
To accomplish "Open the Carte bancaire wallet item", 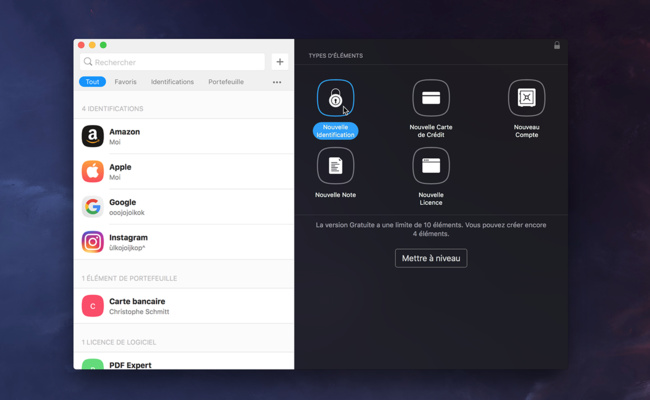I will pos(184,306).
